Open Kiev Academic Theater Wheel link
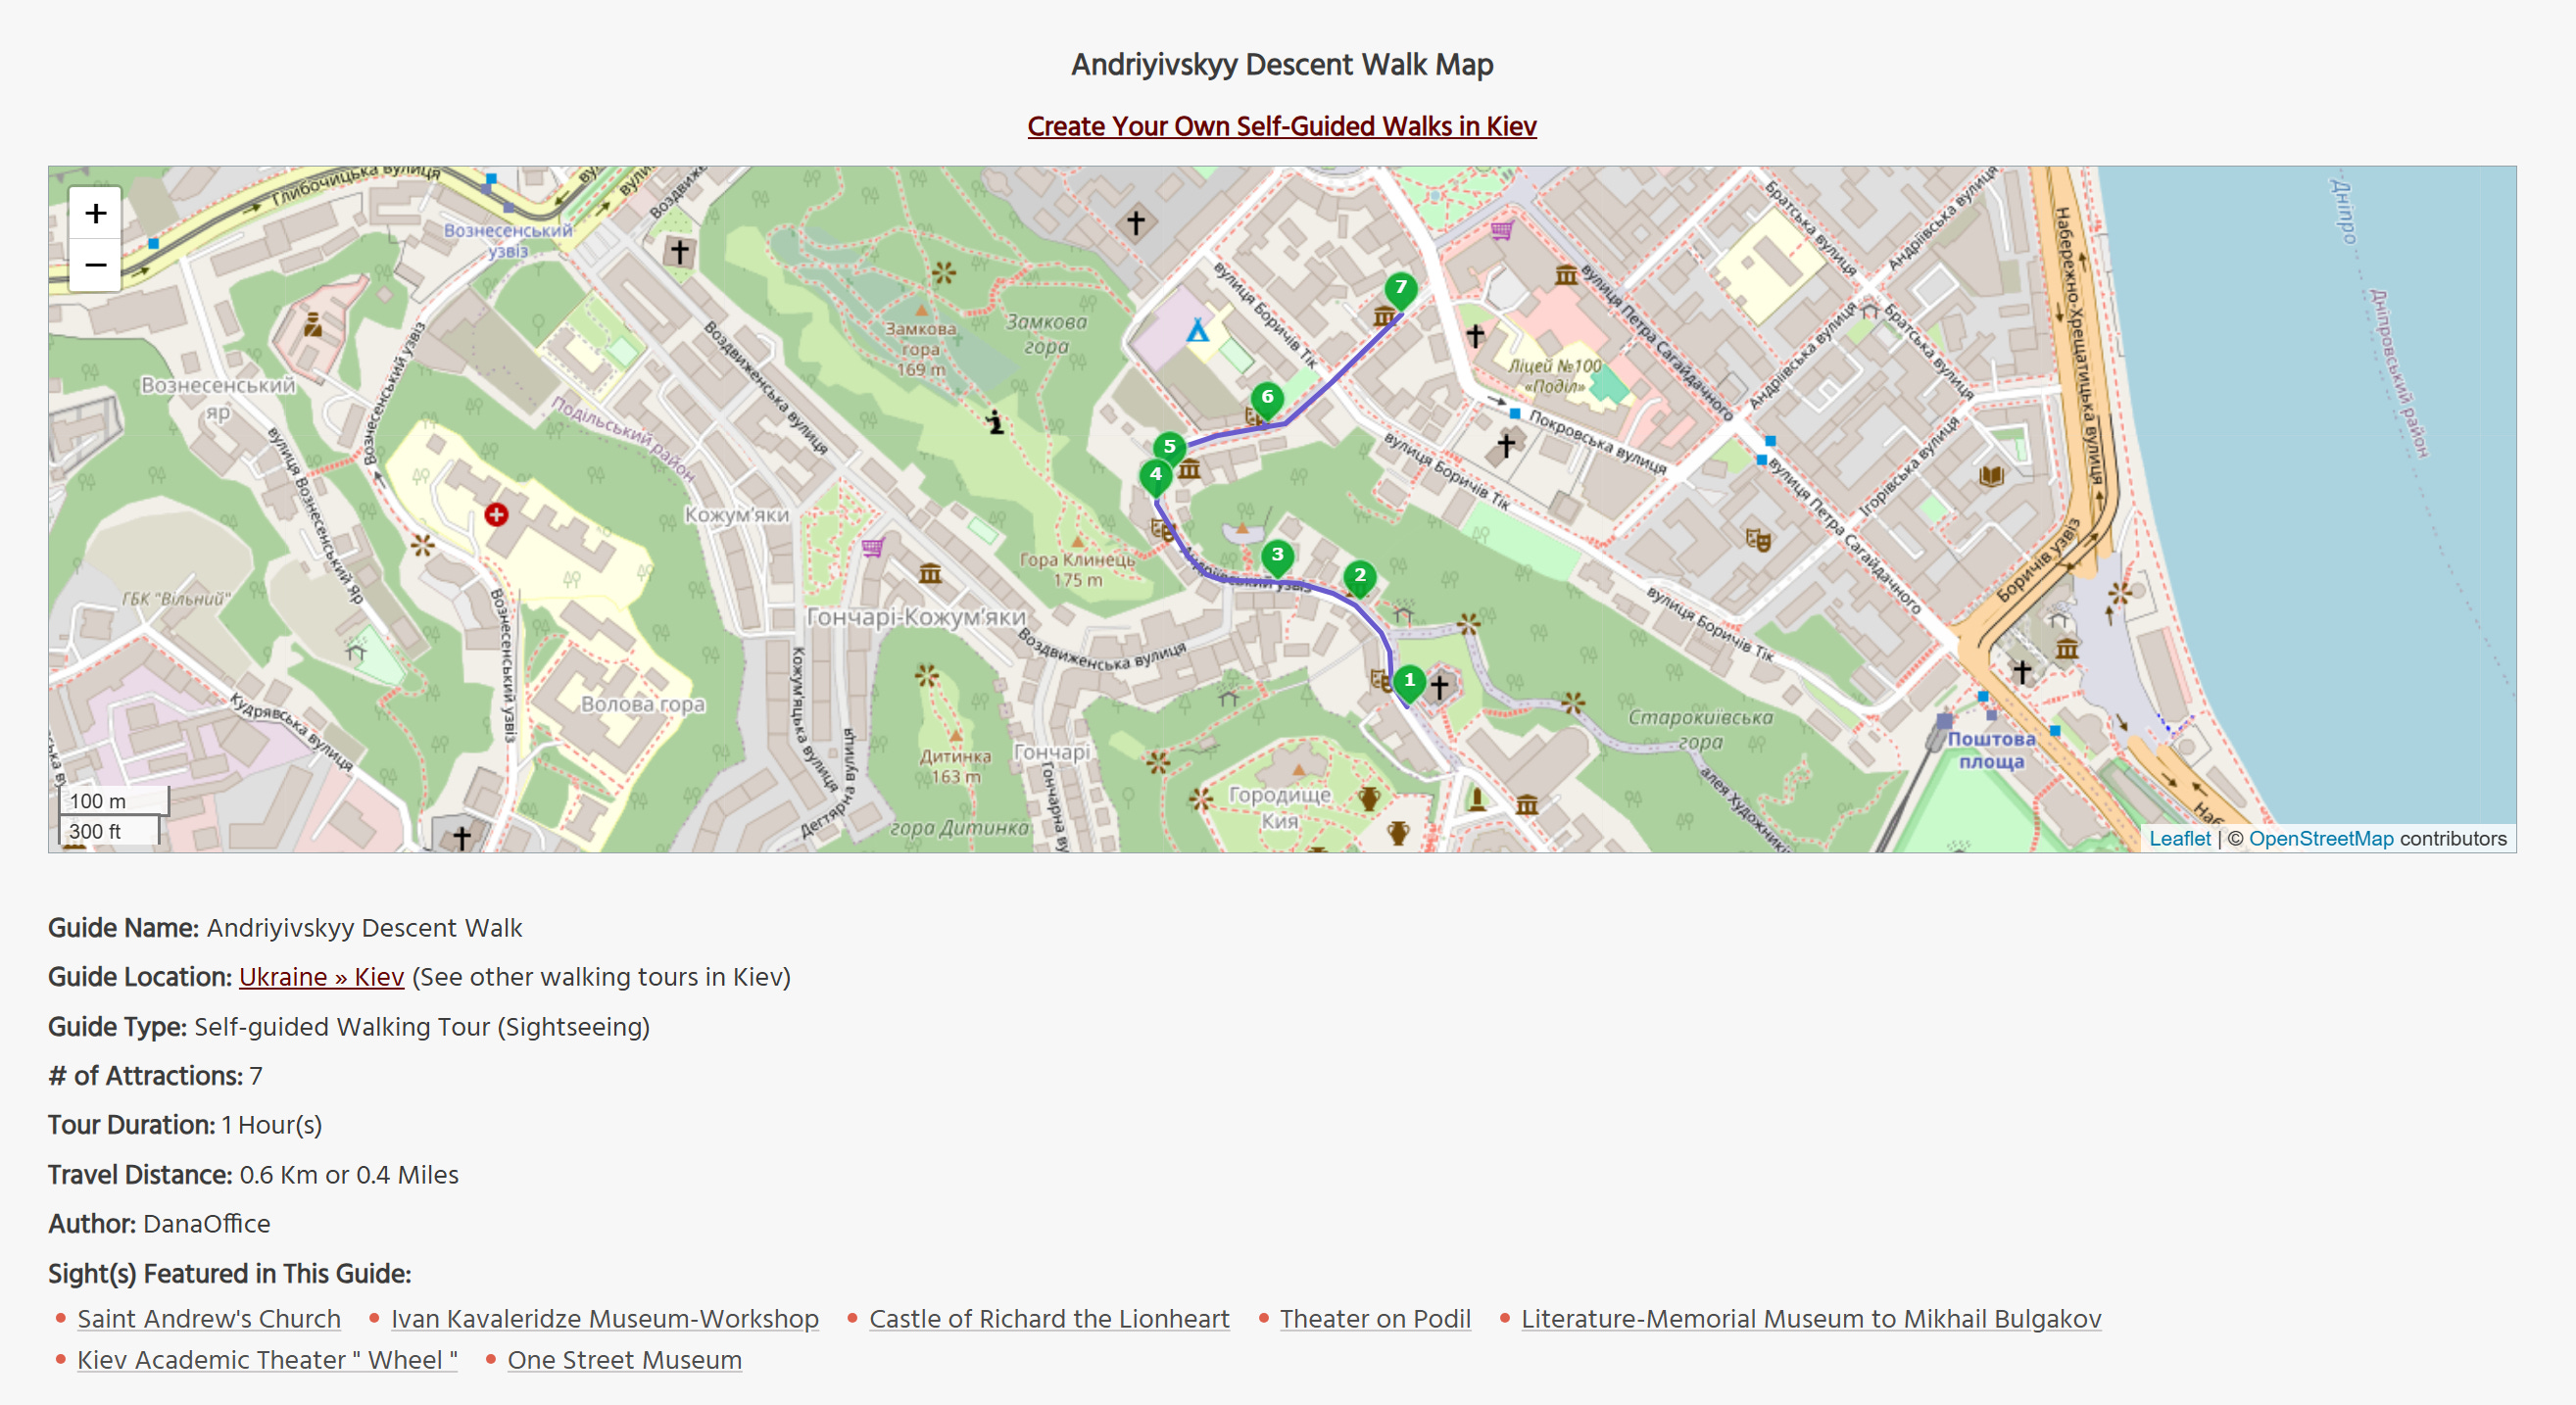 point(267,1359)
